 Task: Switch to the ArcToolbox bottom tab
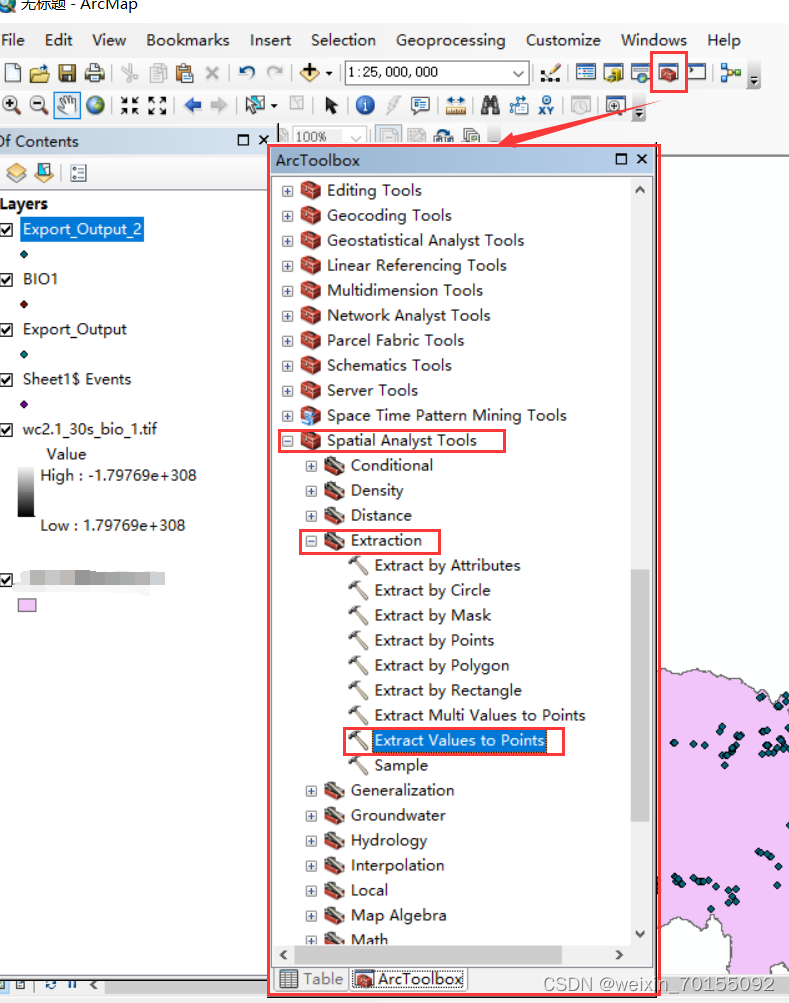[409, 979]
